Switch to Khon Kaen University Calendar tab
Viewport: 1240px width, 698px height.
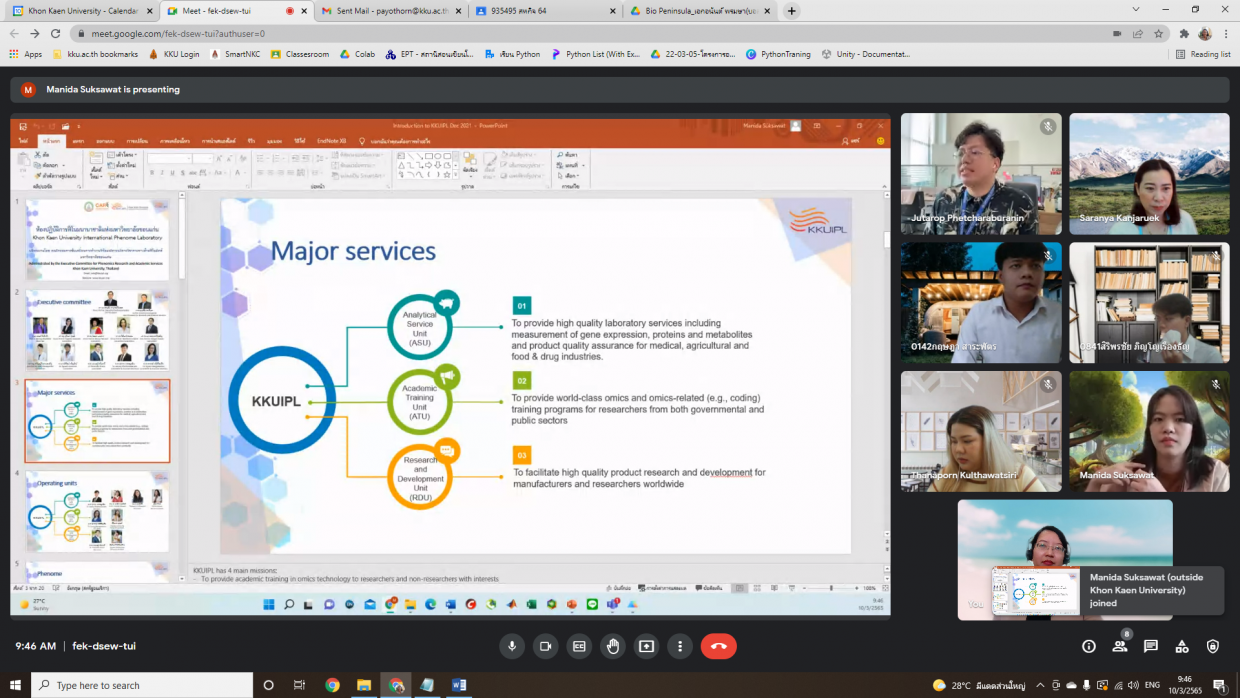pos(82,11)
